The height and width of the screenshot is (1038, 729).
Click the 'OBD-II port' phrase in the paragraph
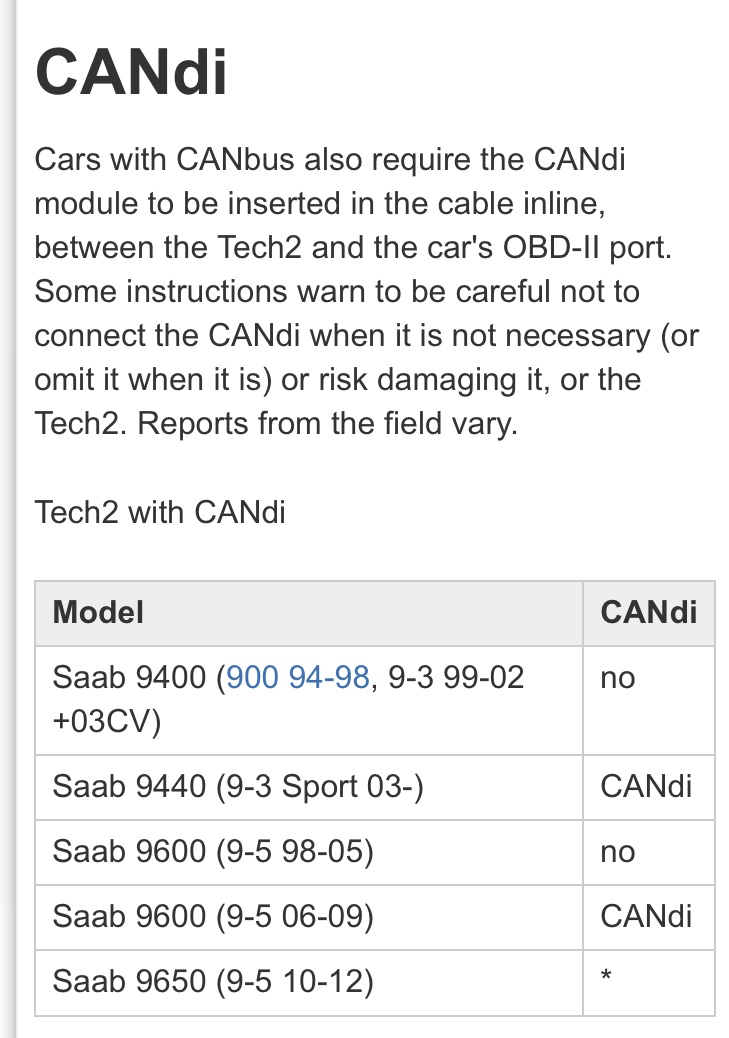tap(587, 248)
